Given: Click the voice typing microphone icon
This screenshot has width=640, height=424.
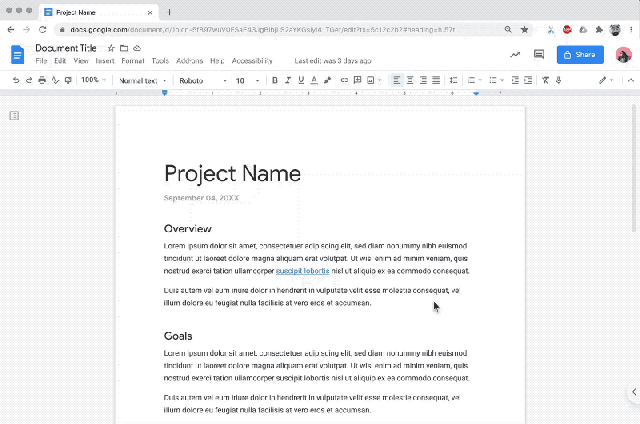Looking at the screenshot, I should point(558,80).
